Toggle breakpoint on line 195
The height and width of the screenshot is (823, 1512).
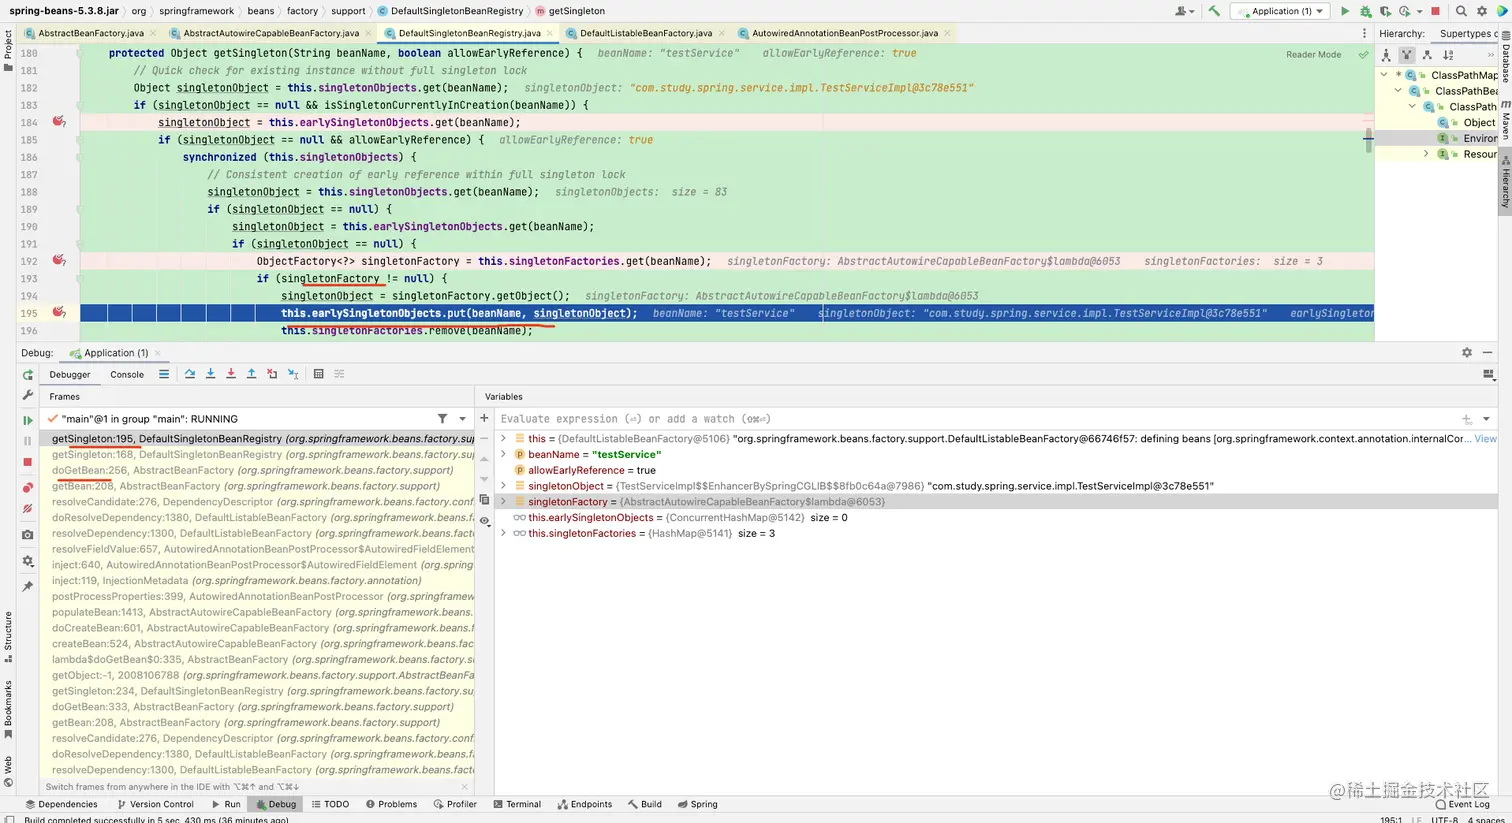point(59,313)
